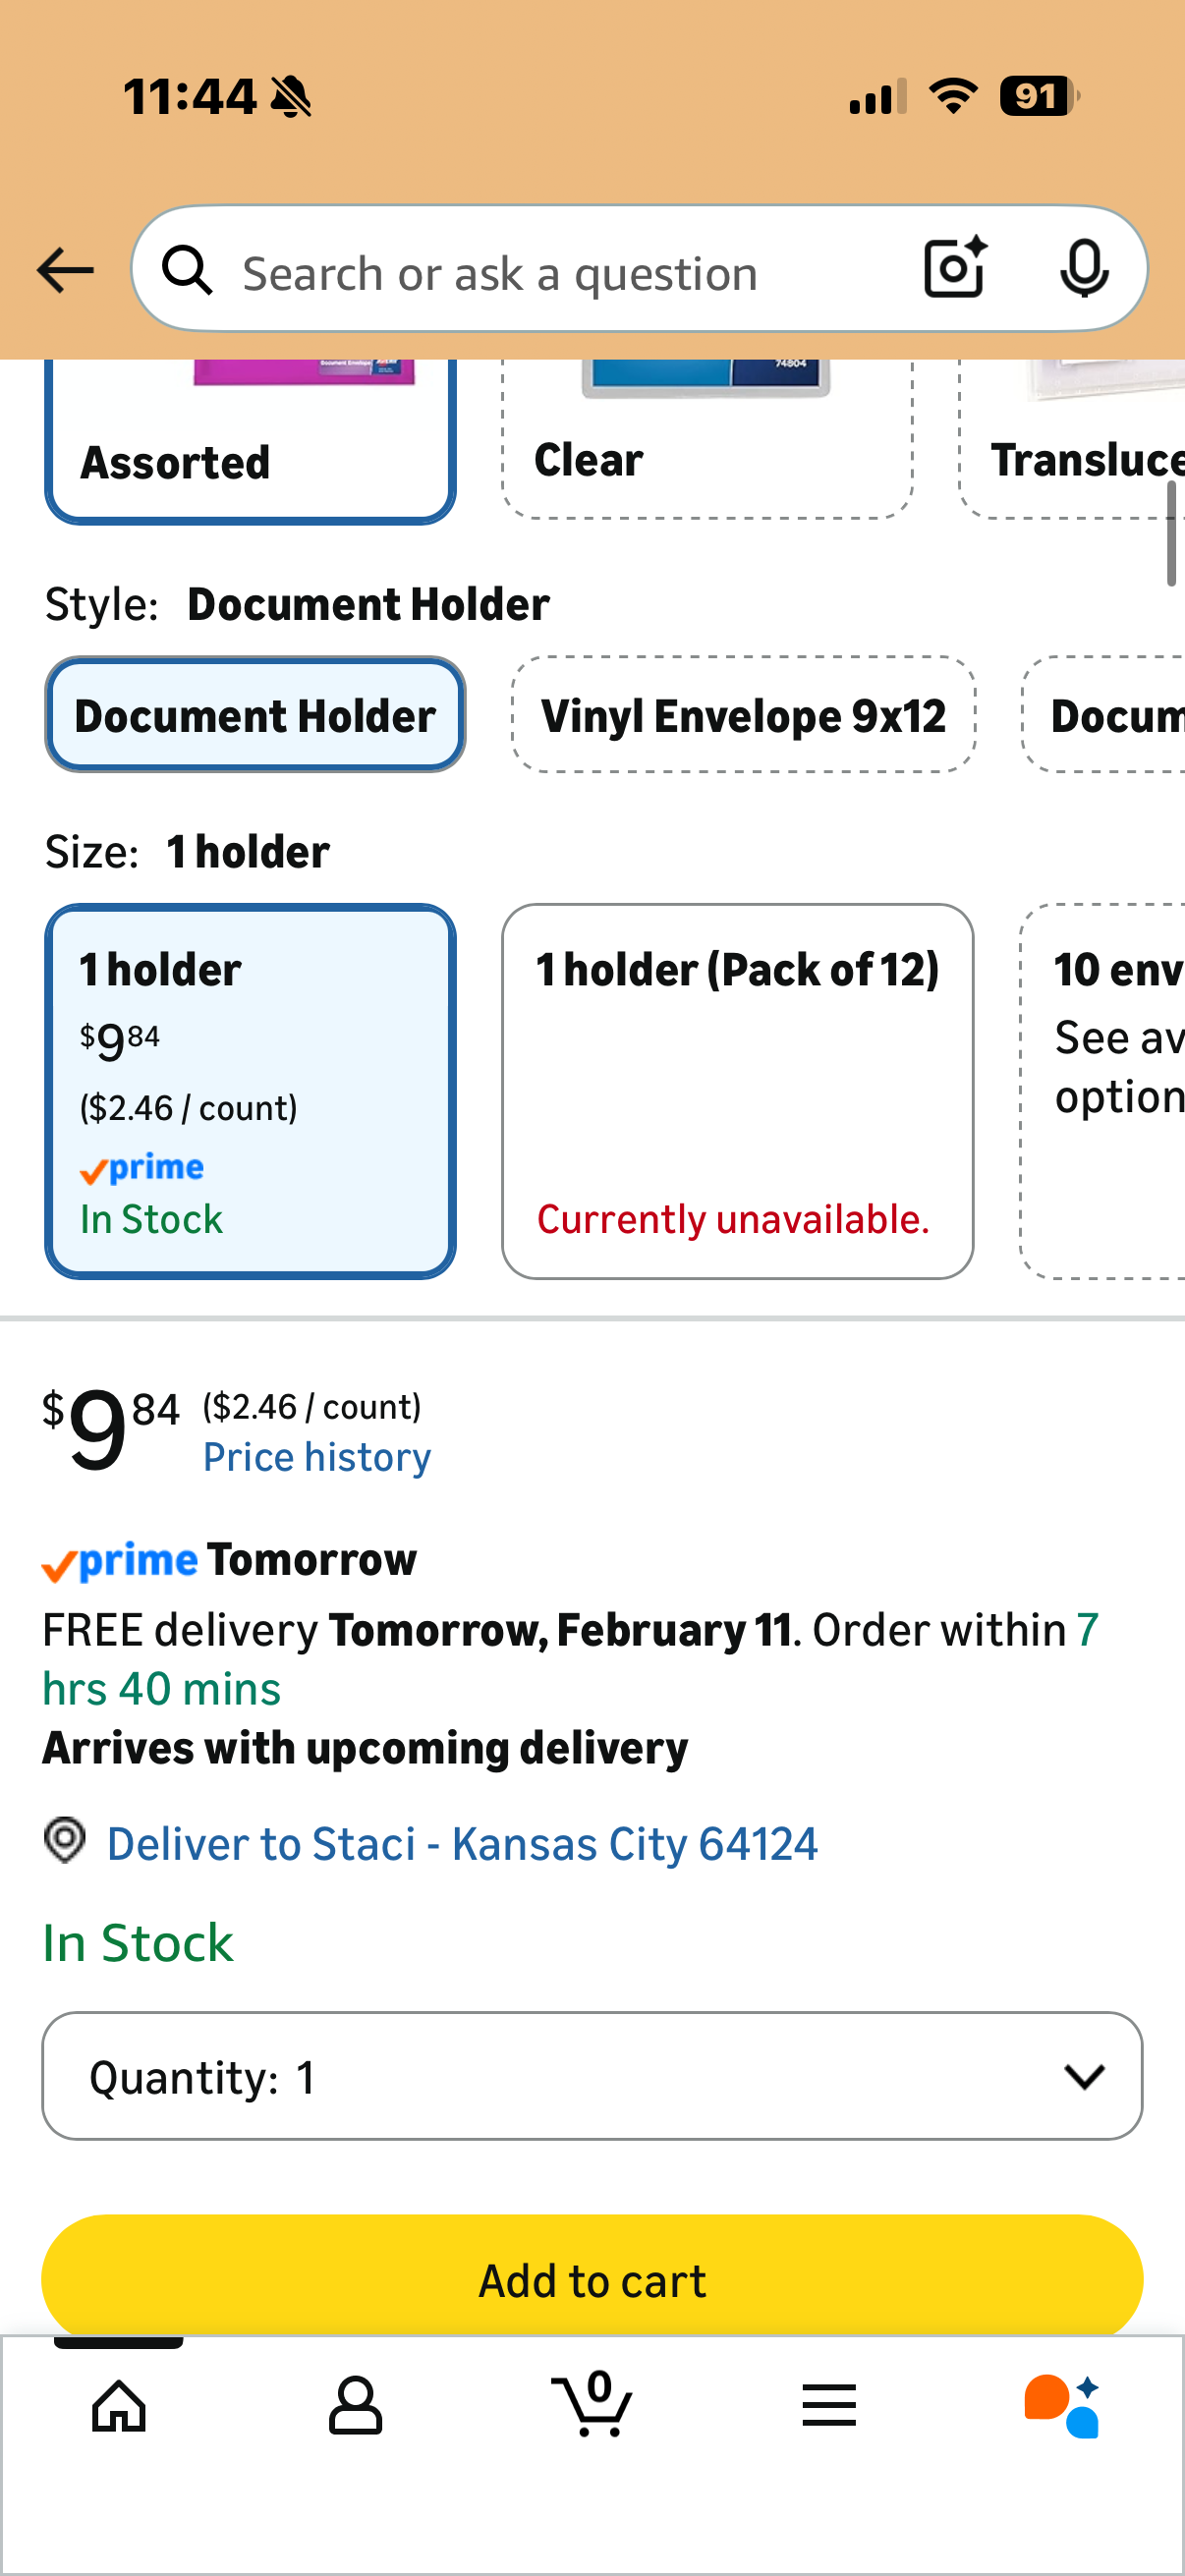View Price history for this item
Image resolution: width=1185 pixels, height=2576 pixels.
(316, 1456)
